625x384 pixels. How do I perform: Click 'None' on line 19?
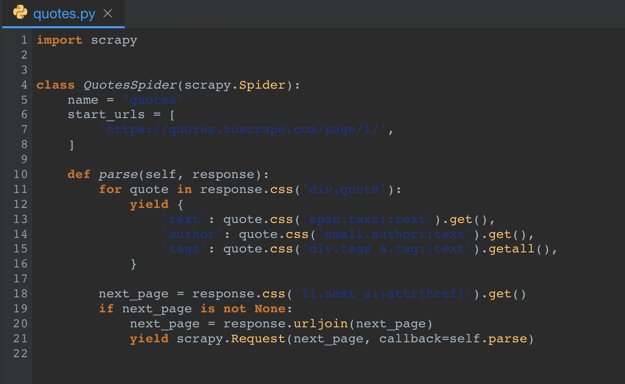pos(270,309)
